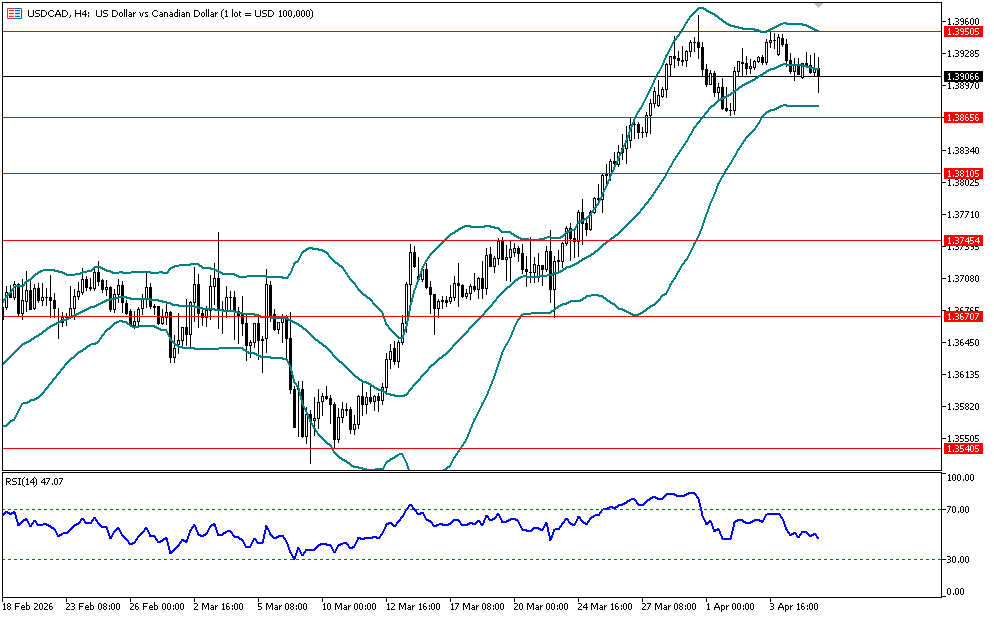Click the RSI 70.00 level value
Screen dimensions: 994x618
coord(960,510)
